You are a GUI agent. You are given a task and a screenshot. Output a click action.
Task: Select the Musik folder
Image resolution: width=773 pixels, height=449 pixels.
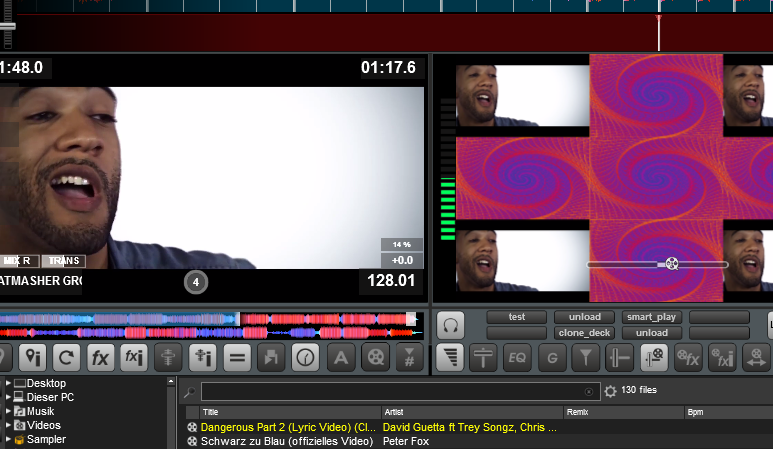click(x=34, y=411)
